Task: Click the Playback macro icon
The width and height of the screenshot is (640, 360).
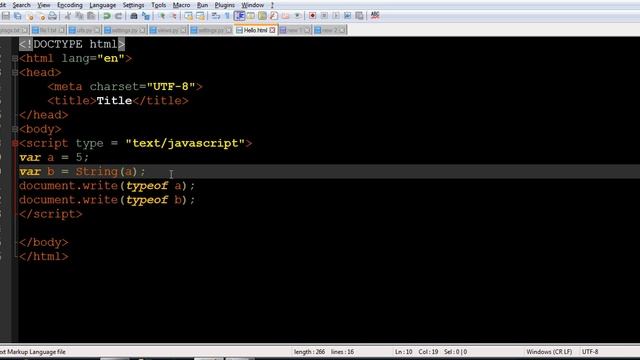Action: click(x=336, y=16)
